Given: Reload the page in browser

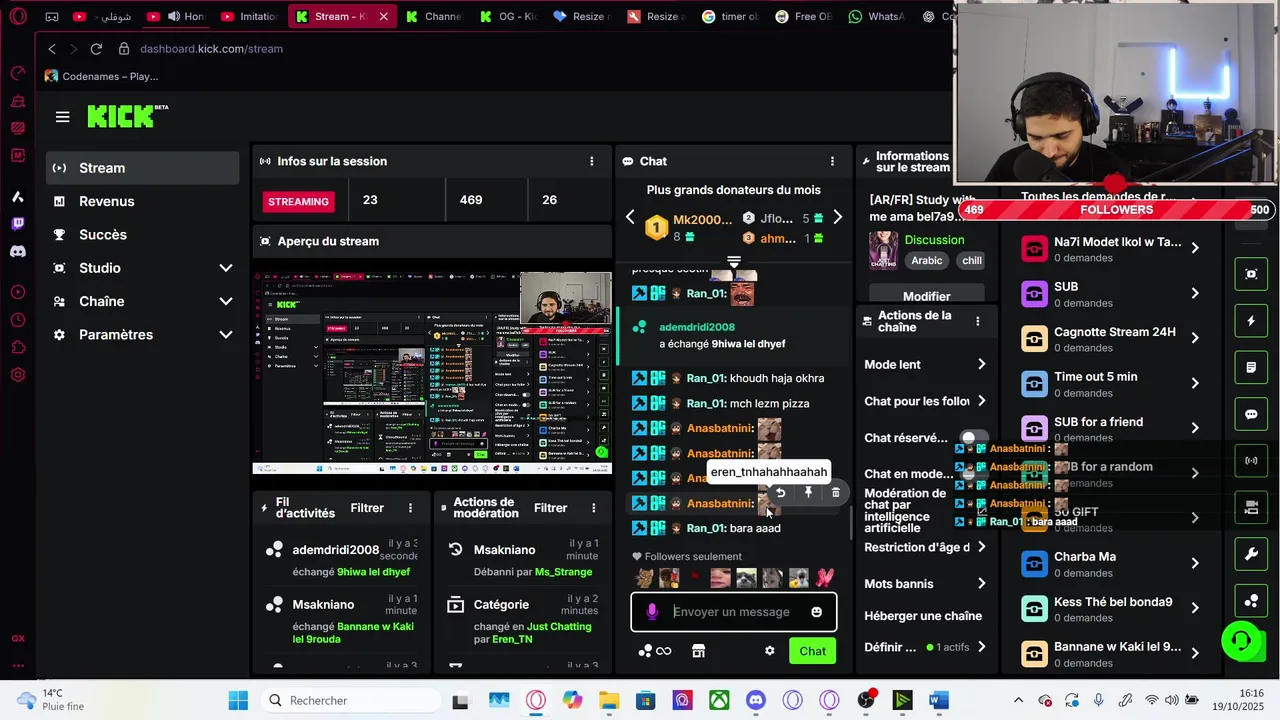Looking at the screenshot, I should pos(96,49).
